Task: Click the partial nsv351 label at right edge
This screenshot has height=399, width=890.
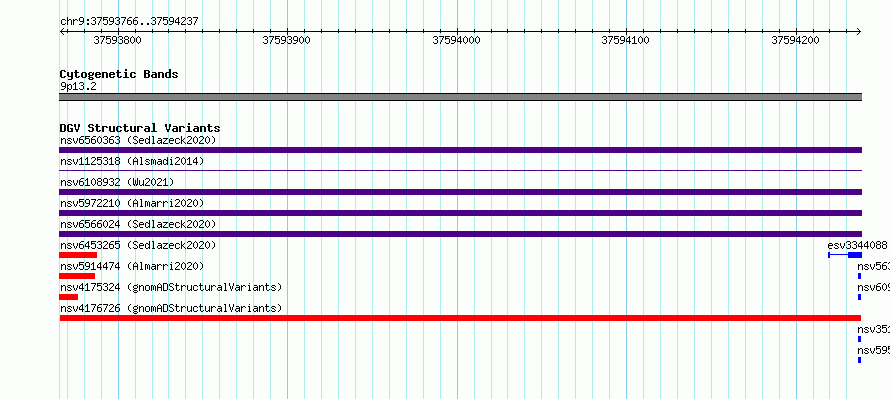Action: pos(874,329)
